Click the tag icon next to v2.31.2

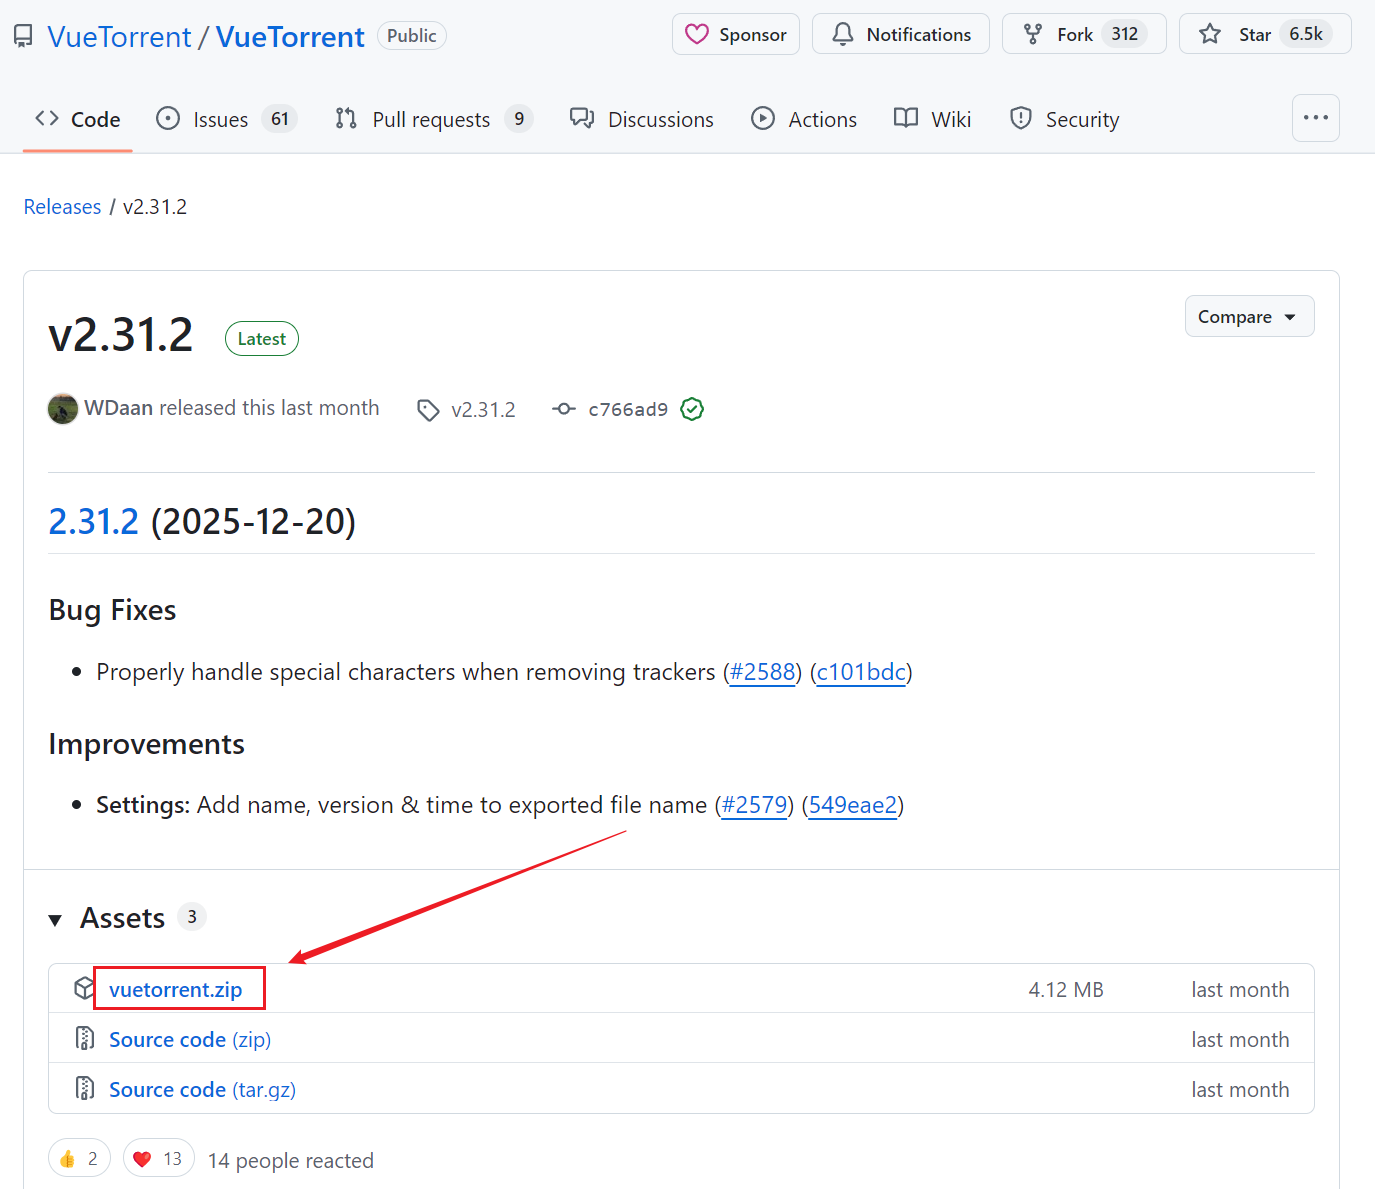coord(428,409)
